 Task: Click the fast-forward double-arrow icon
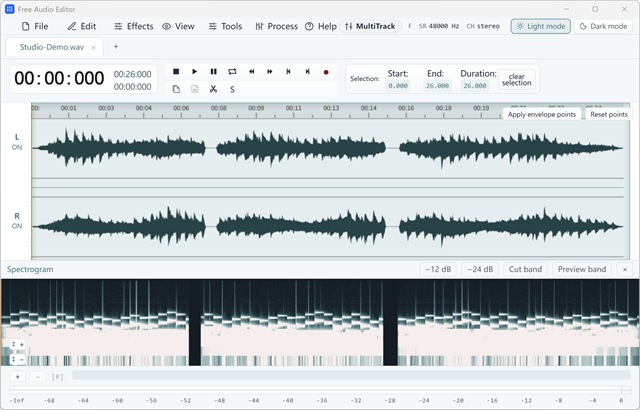270,71
